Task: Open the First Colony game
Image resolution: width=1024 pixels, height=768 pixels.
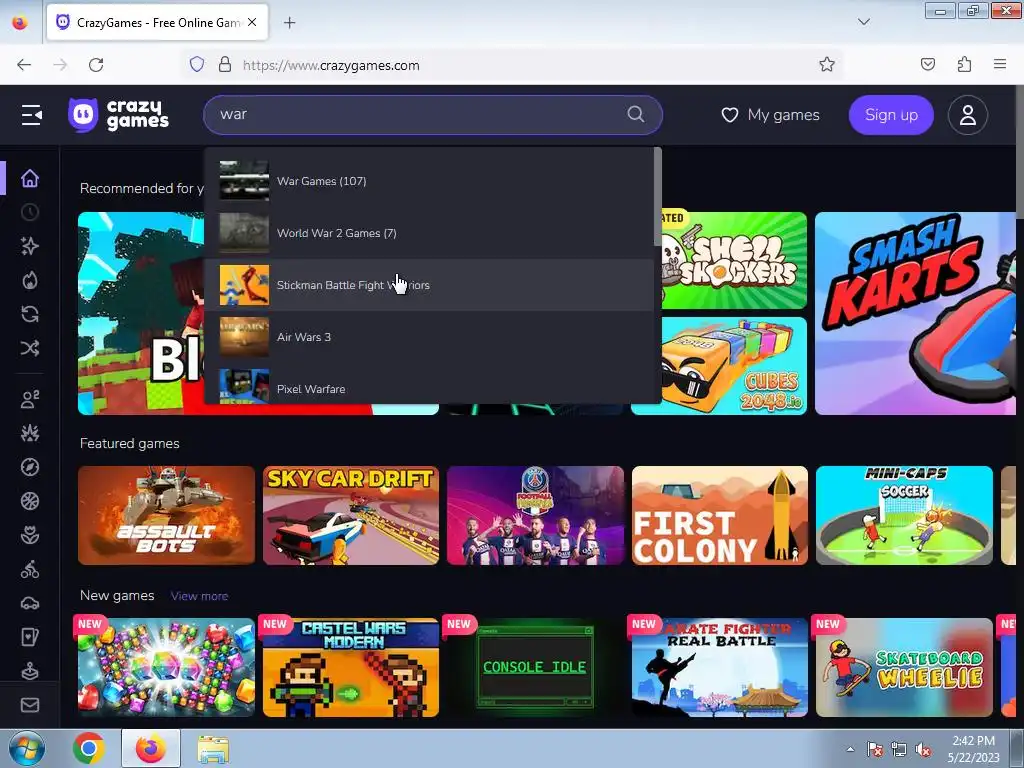Action: pos(720,515)
